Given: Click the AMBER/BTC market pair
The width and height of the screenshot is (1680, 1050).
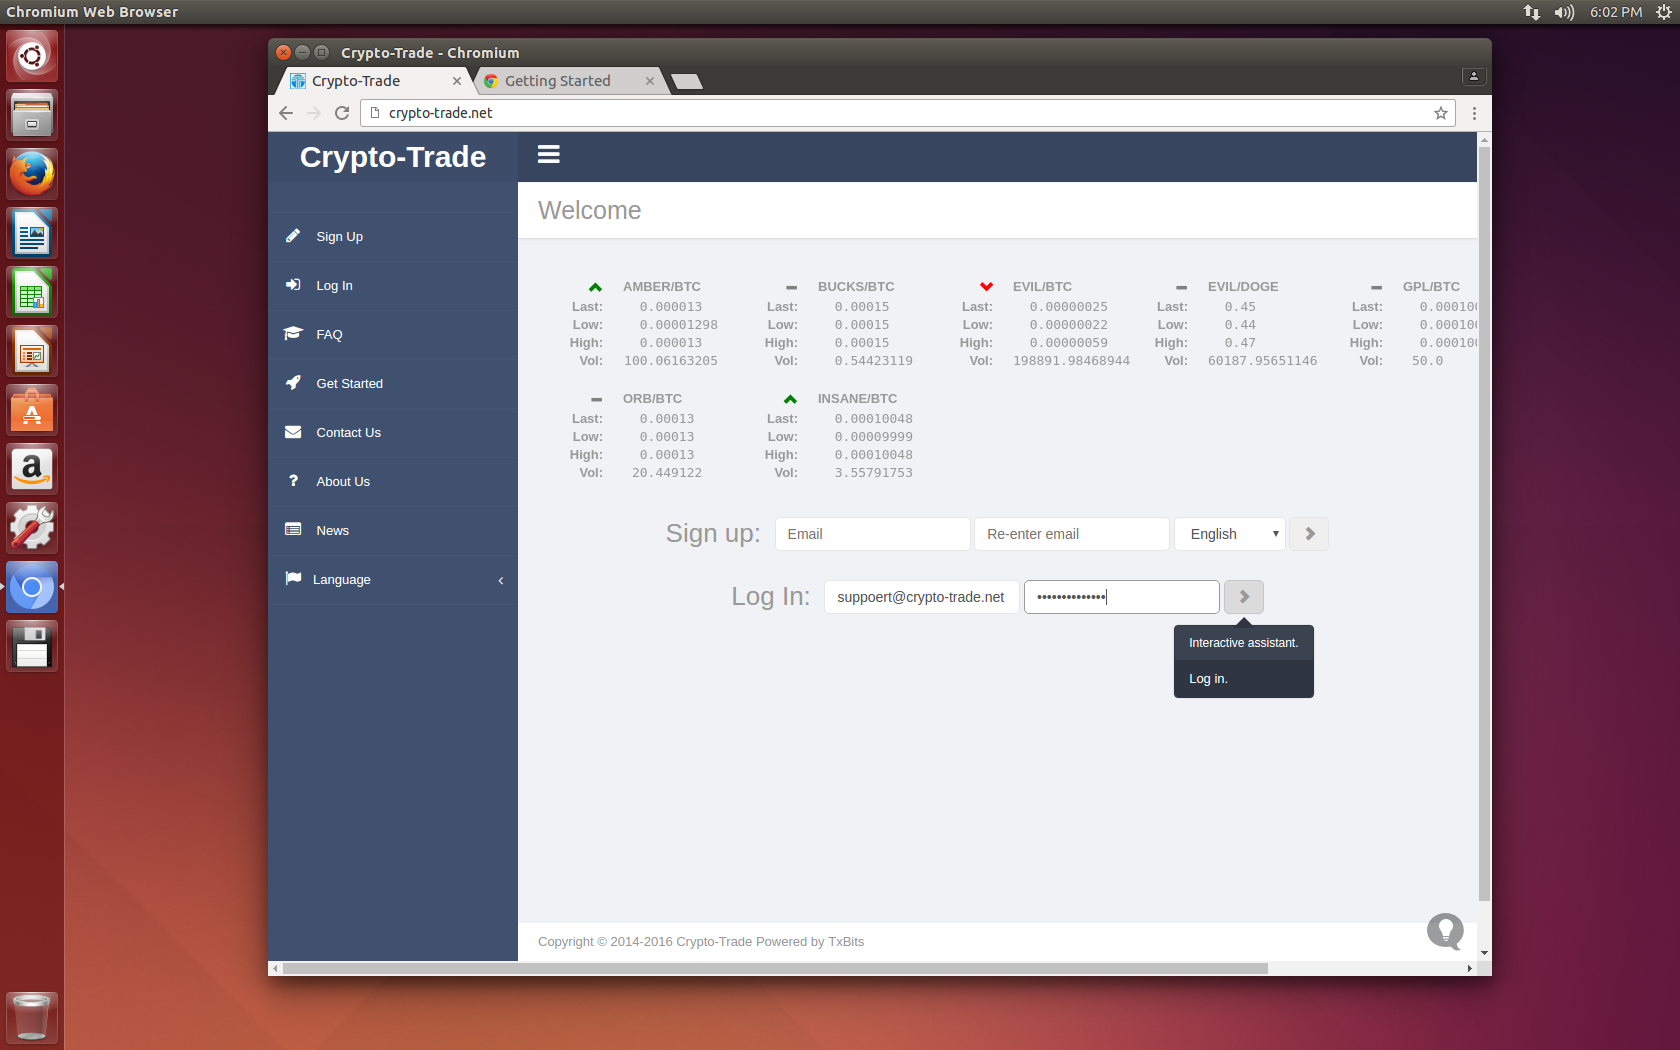Looking at the screenshot, I should click(x=662, y=287).
